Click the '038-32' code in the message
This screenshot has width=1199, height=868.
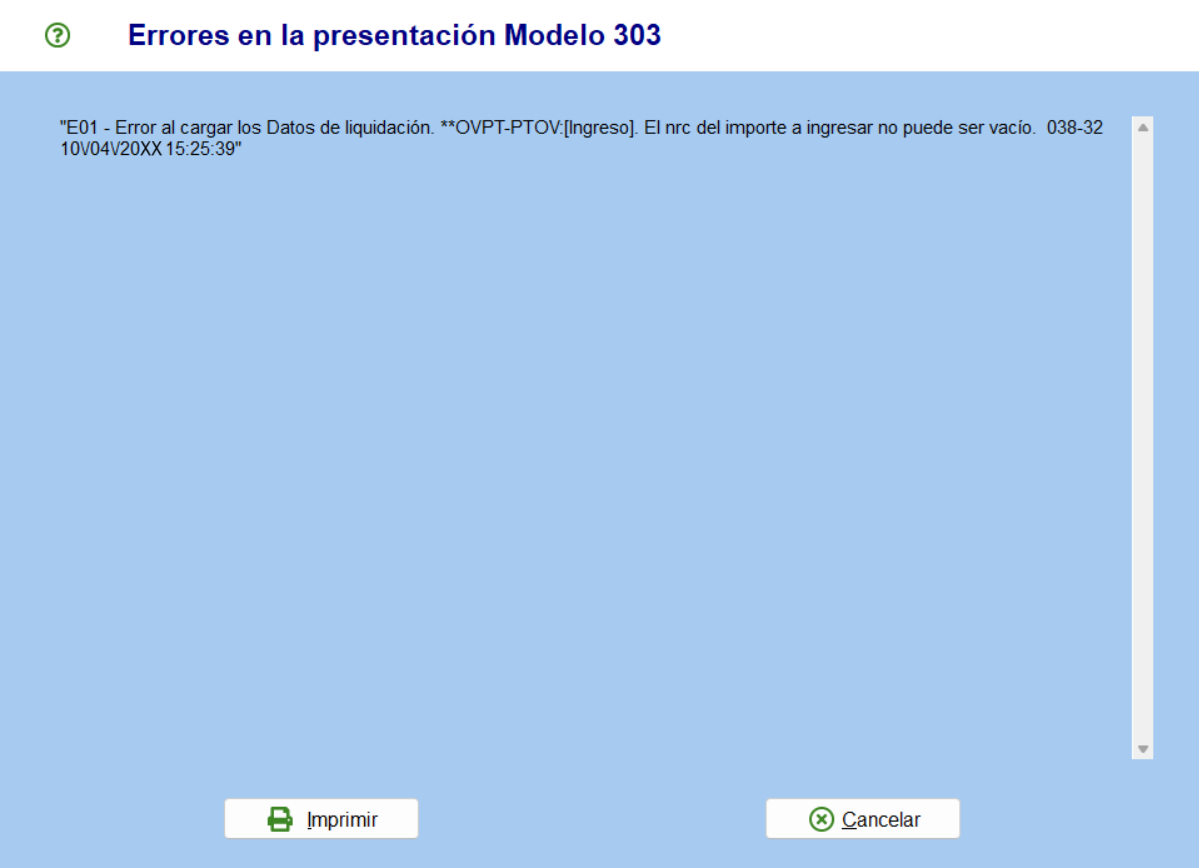click(1075, 129)
